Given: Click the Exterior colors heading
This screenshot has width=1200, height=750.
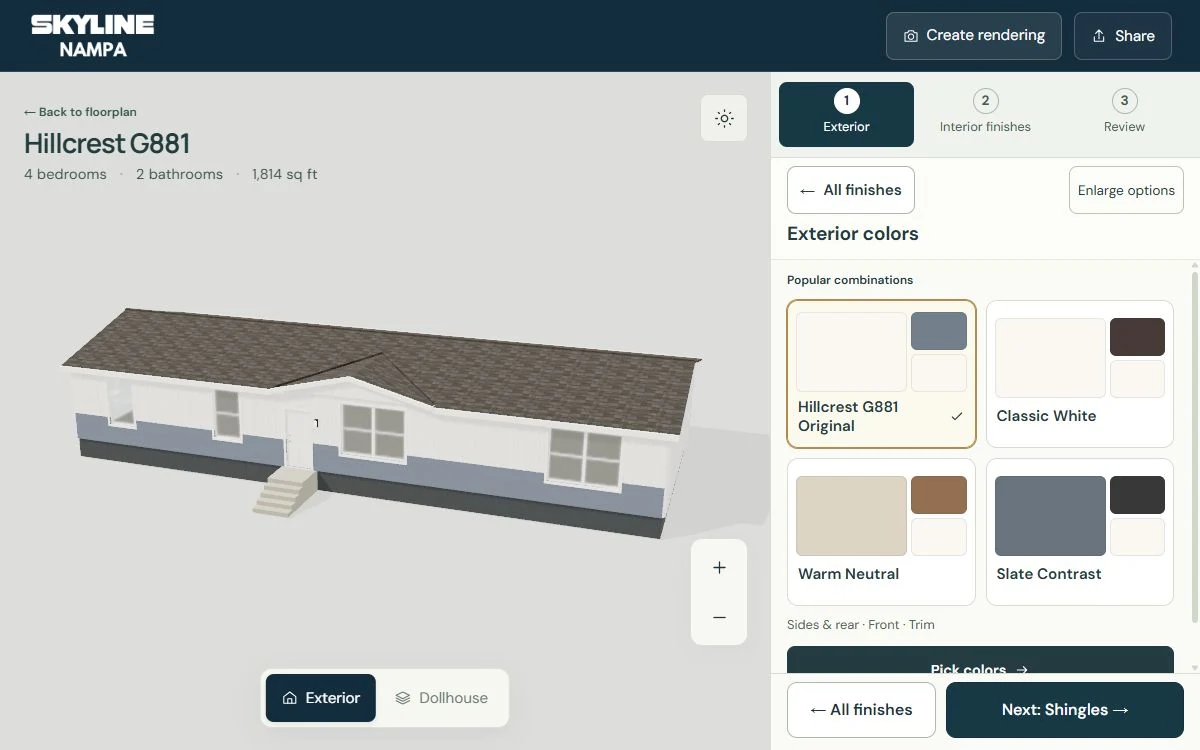Looking at the screenshot, I should tap(853, 234).
